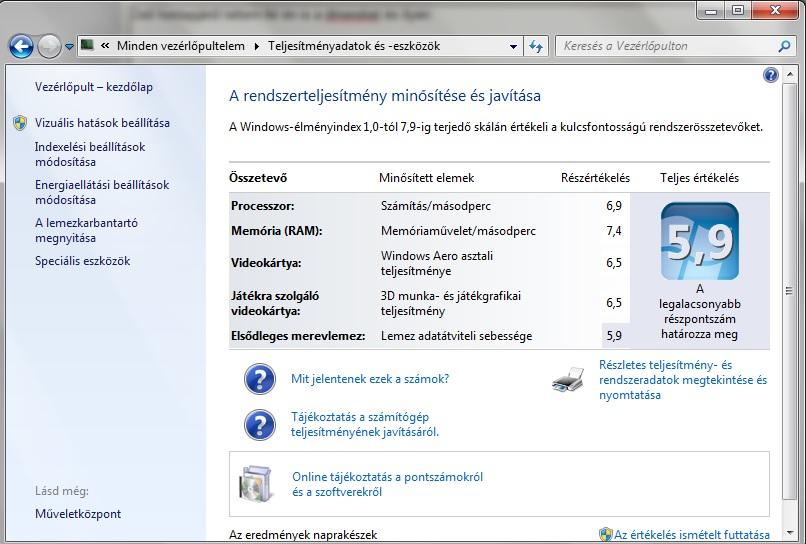This screenshot has height=544, width=806.
Task: Click shield icon beside 'Az értékelés ismételt futtatása'
Action: point(606,534)
